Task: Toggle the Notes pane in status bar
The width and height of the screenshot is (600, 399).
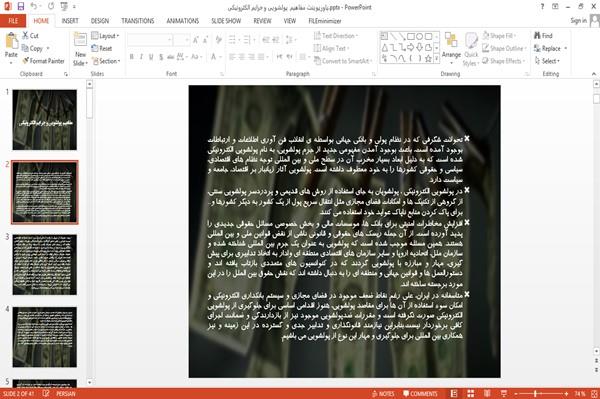Action: coord(383,394)
